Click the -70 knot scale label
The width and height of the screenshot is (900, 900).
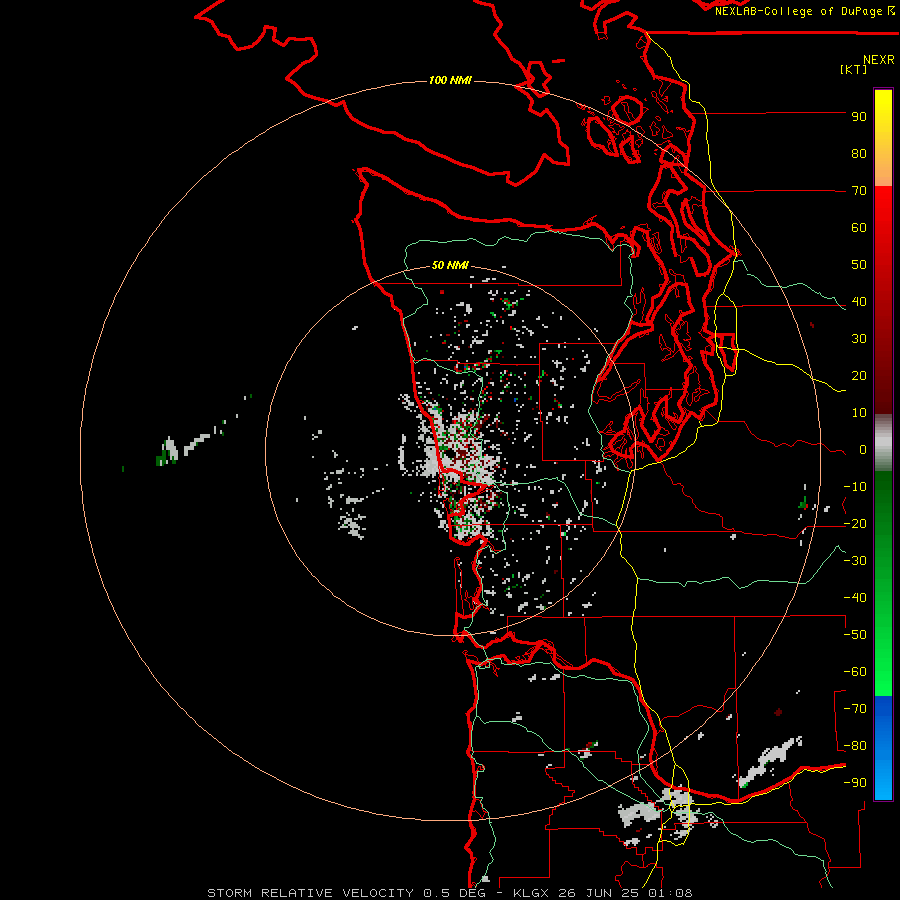[x=855, y=709]
